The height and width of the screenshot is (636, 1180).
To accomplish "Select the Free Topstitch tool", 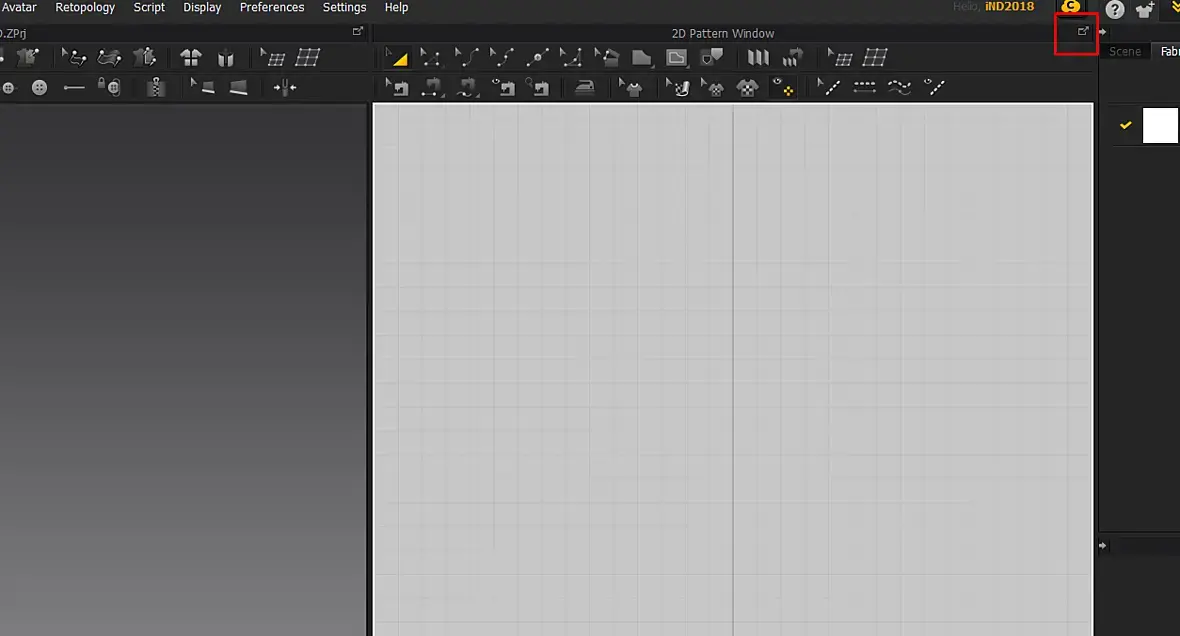I will pyautogui.click(x=899, y=87).
